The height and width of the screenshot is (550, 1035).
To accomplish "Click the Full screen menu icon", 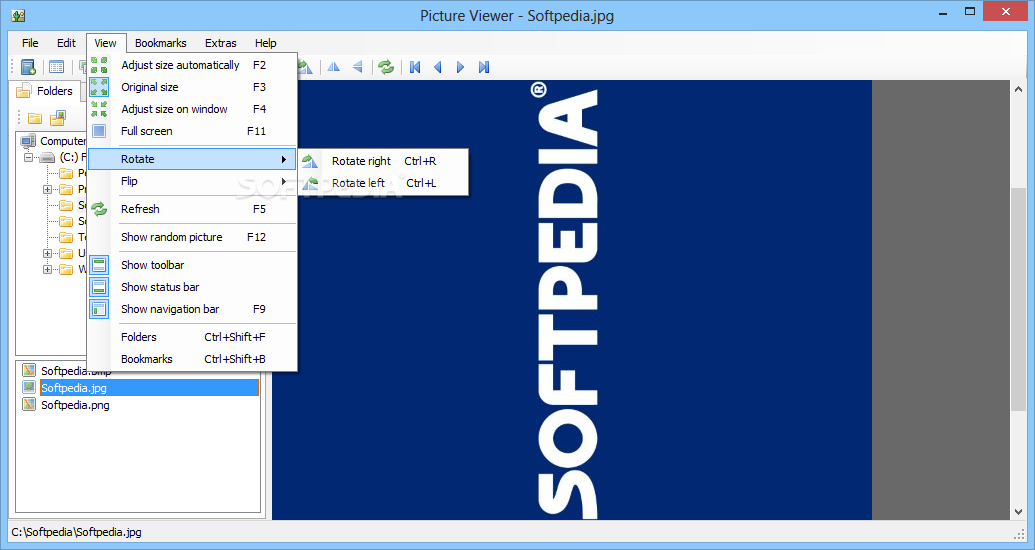I will [x=99, y=131].
